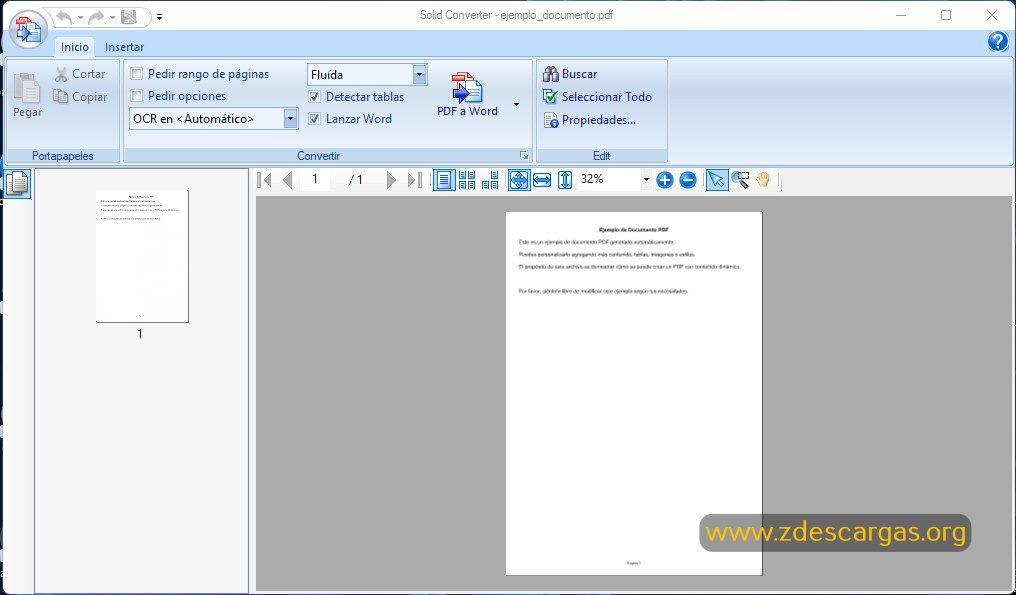The width and height of the screenshot is (1016, 595).
Task: Click Buscar with binoculars icon
Action: click(571, 74)
